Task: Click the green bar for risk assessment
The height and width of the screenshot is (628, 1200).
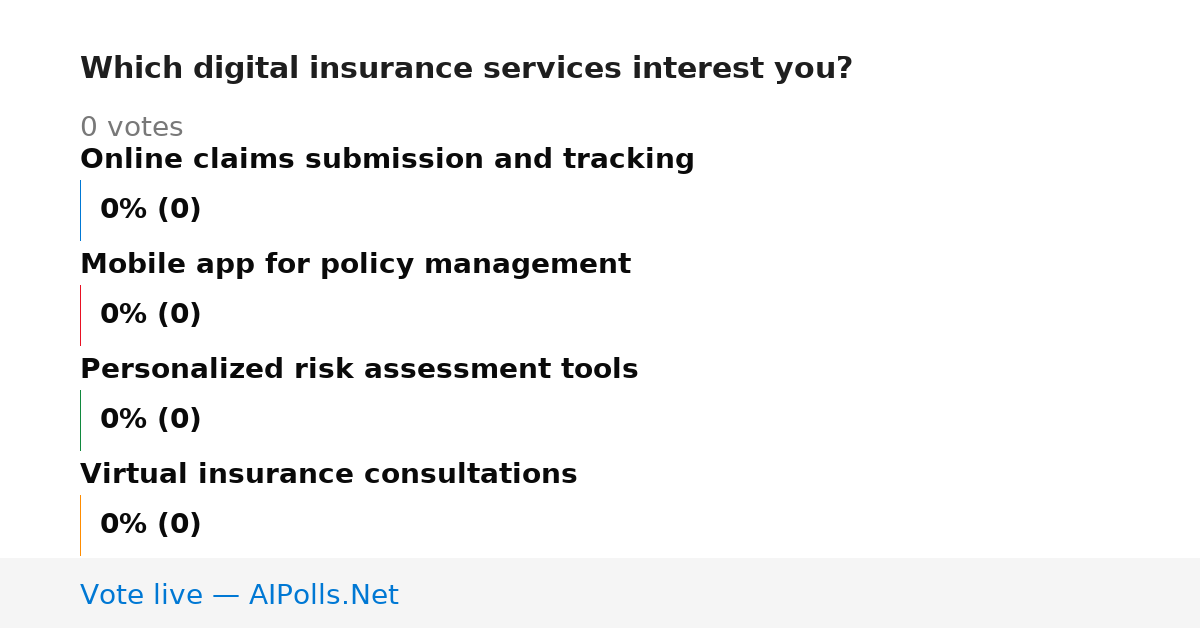Action: (x=80, y=420)
